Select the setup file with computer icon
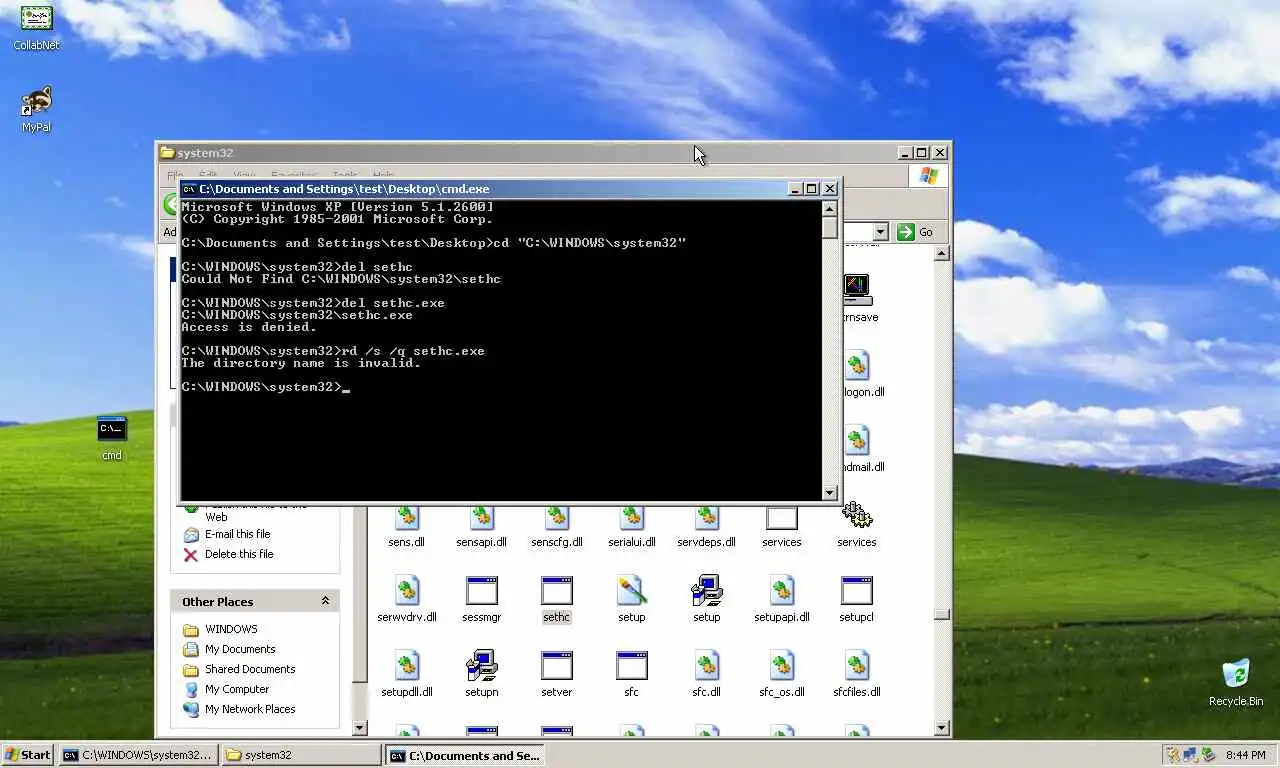Screen dimensions: 1280x768 707,599
